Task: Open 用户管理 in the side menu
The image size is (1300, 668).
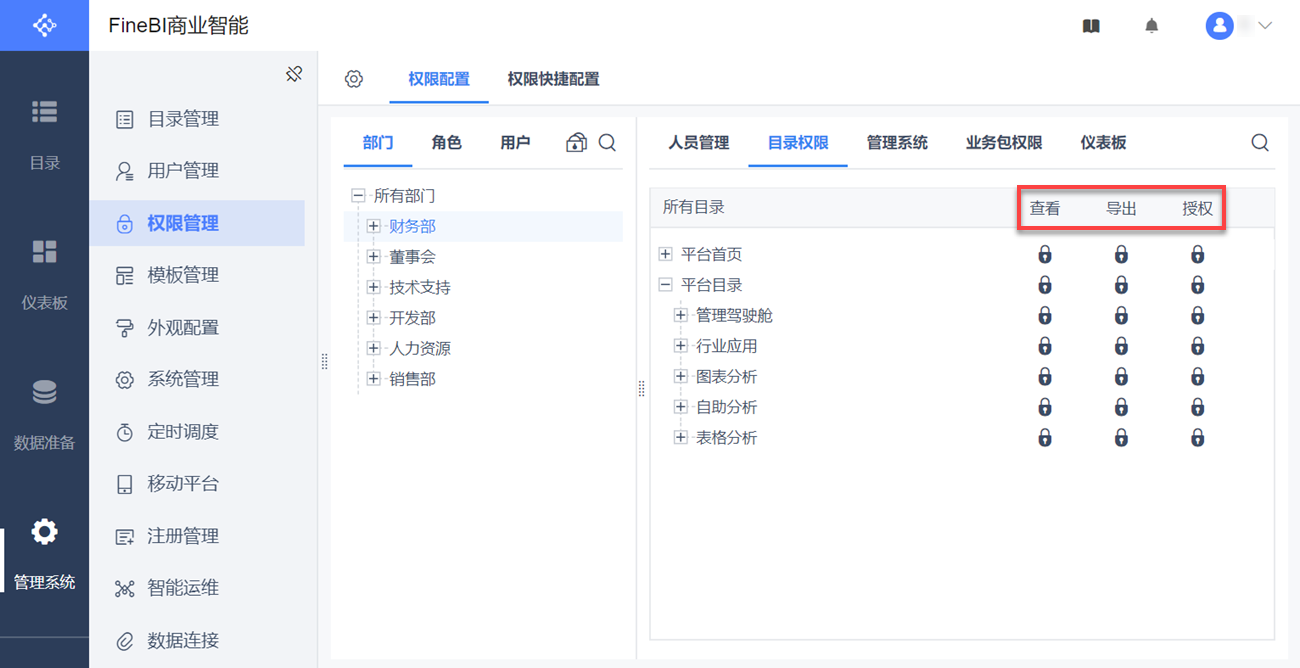Action: (182, 171)
